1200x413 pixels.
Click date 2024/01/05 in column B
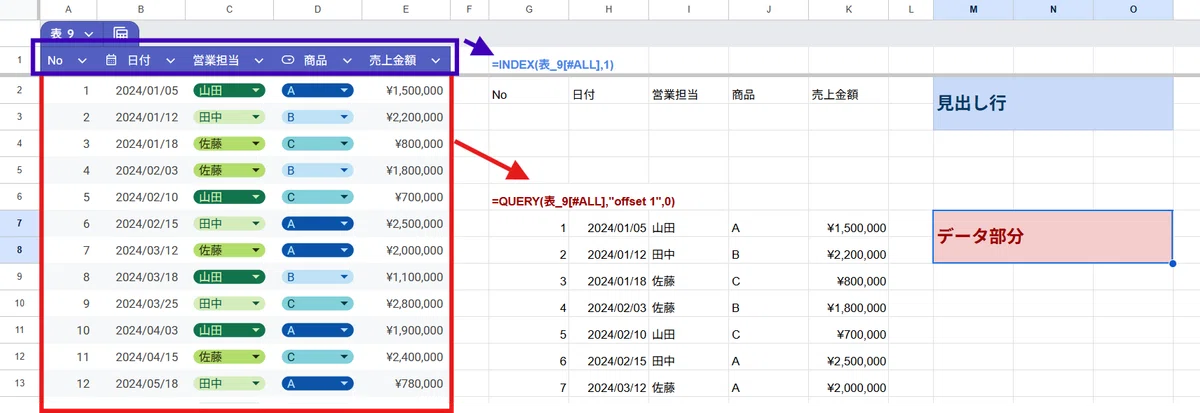click(147, 90)
